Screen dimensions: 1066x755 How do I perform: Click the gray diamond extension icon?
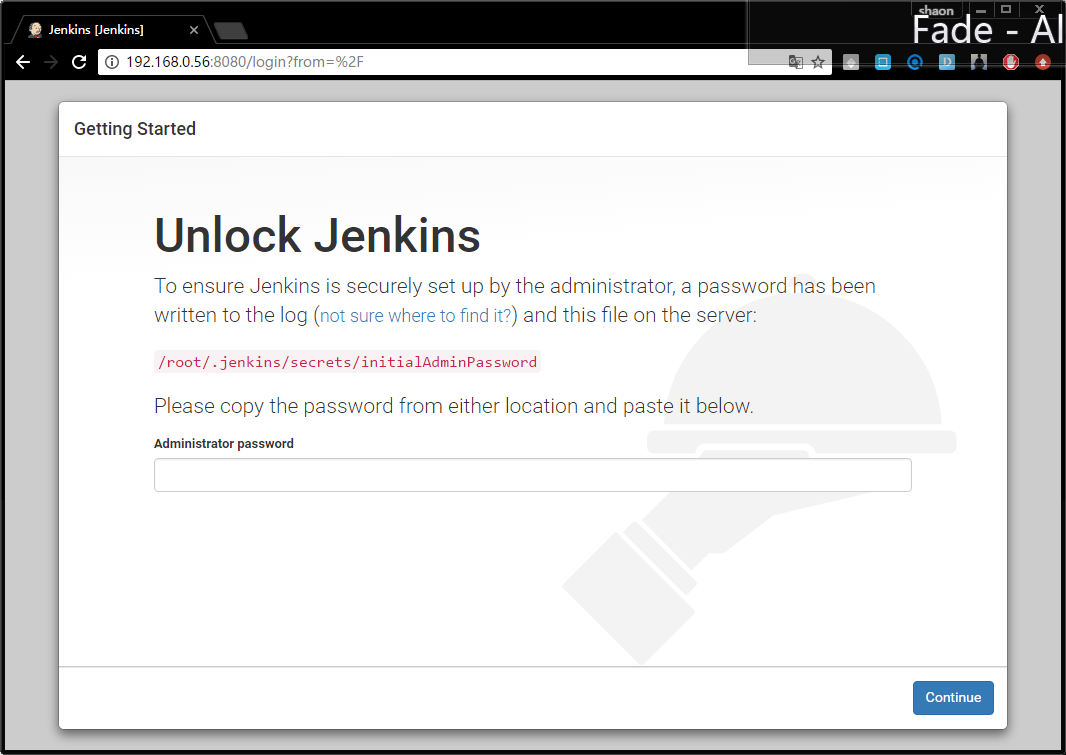850,63
